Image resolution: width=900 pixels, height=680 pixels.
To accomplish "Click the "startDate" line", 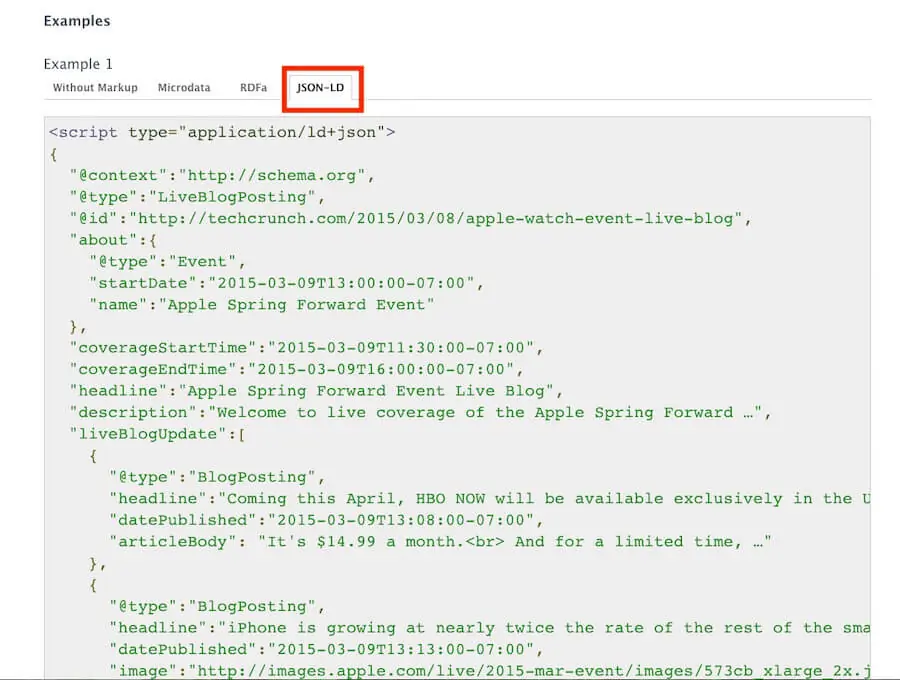I will [x=286, y=283].
